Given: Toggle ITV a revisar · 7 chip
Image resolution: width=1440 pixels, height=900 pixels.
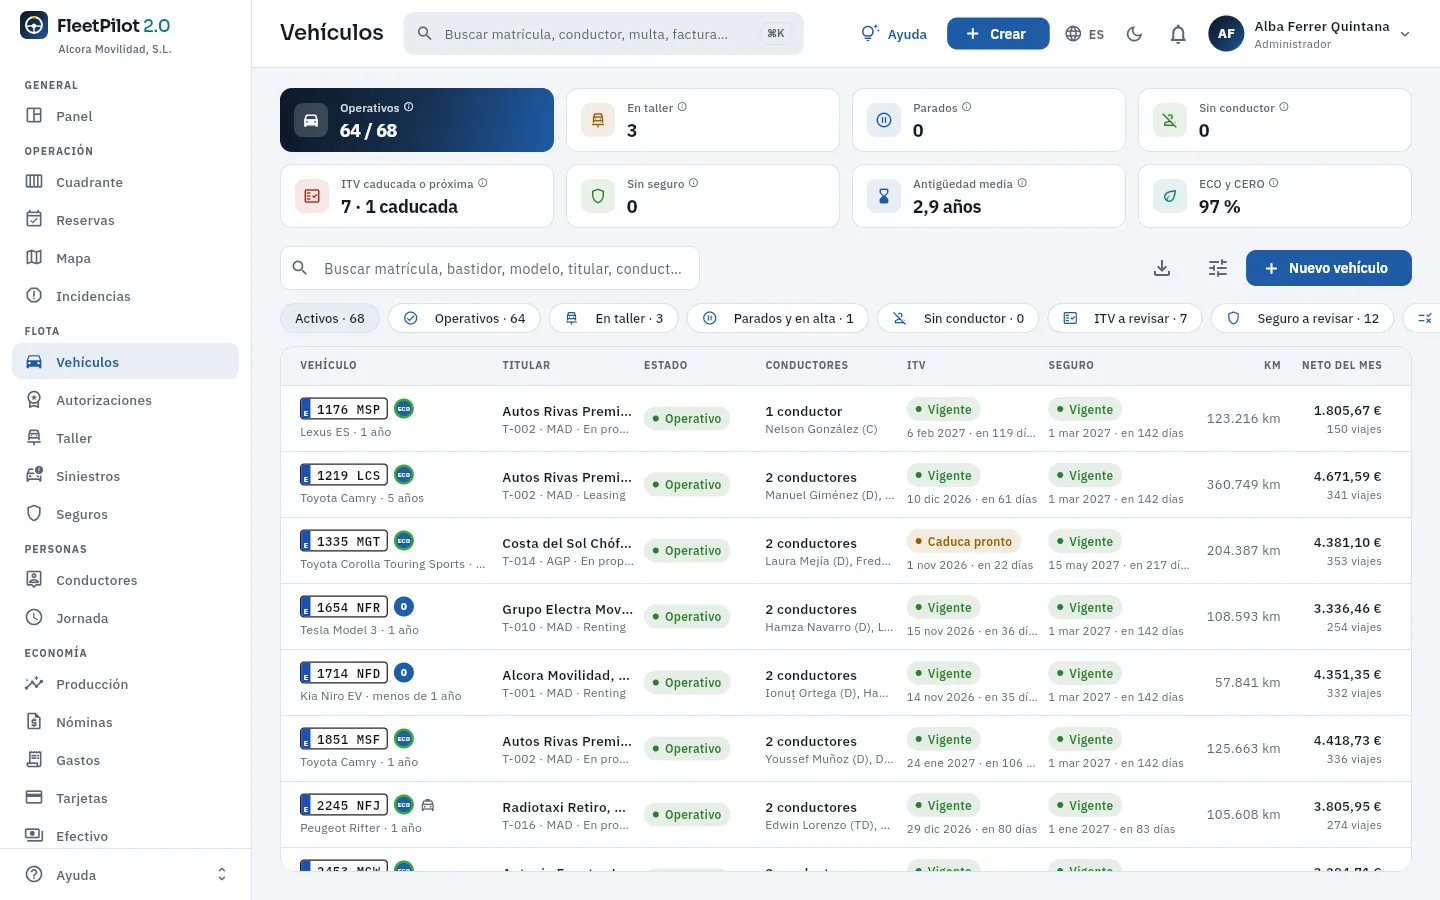Looking at the screenshot, I should click(1125, 318).
